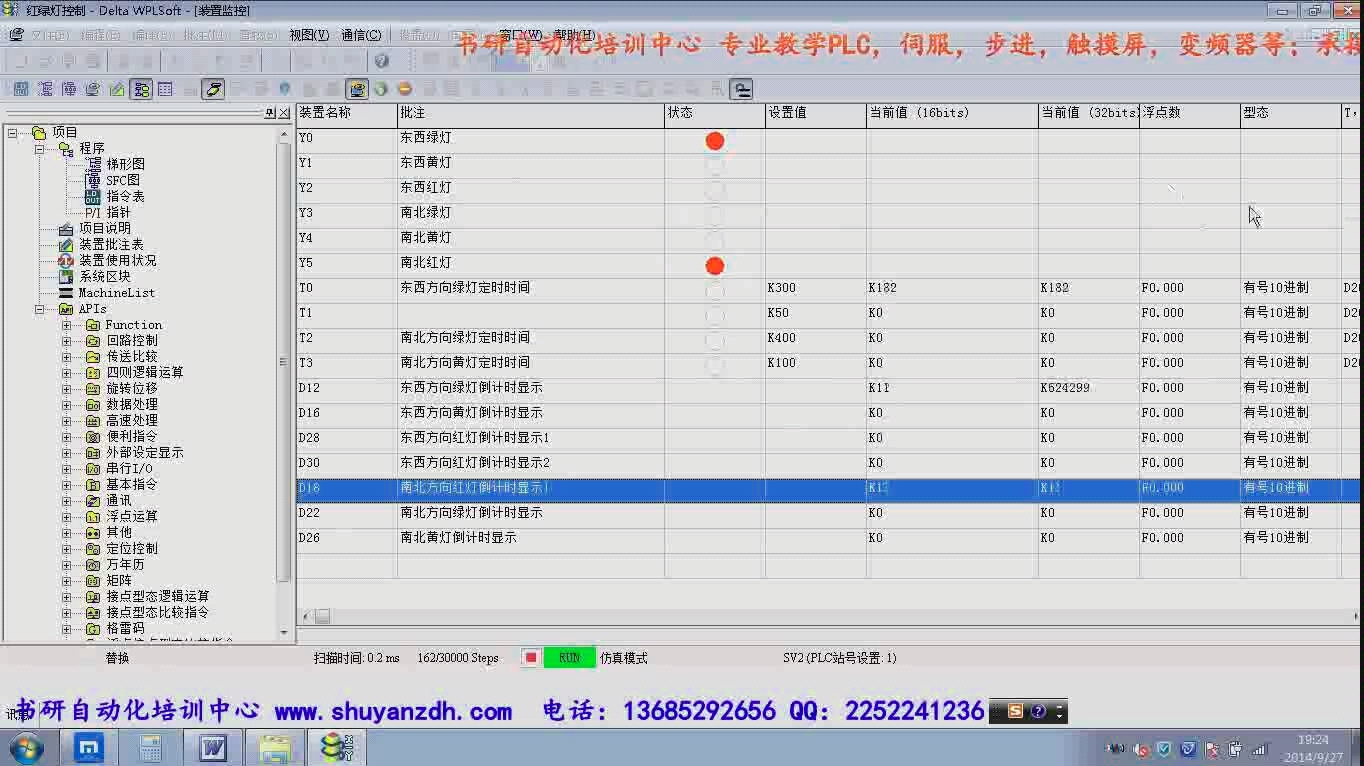
Task: Click the project tree scroll-down arrow
Action: tap(283, 632)
